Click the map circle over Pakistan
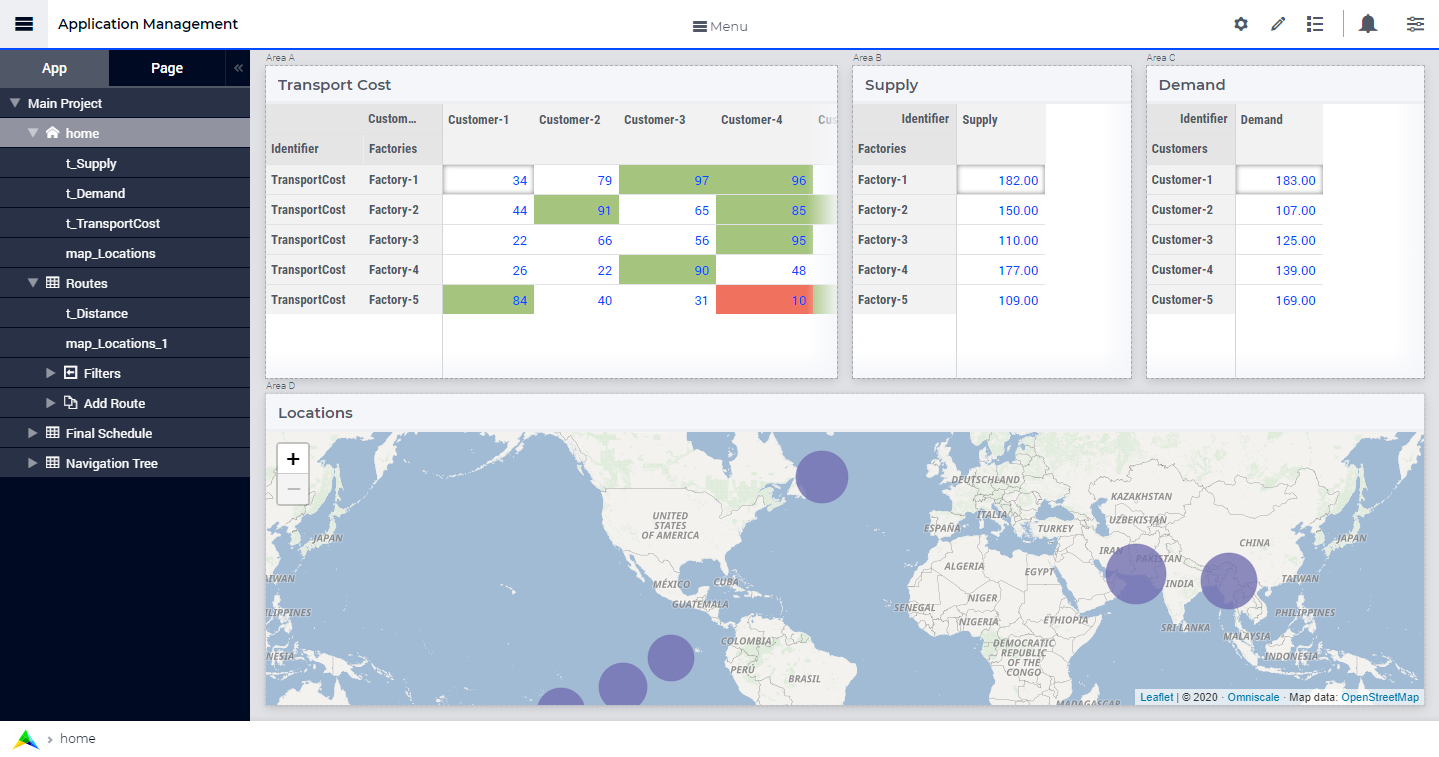The height and width of the screenshot is (757, 1439). point(1135,574)
